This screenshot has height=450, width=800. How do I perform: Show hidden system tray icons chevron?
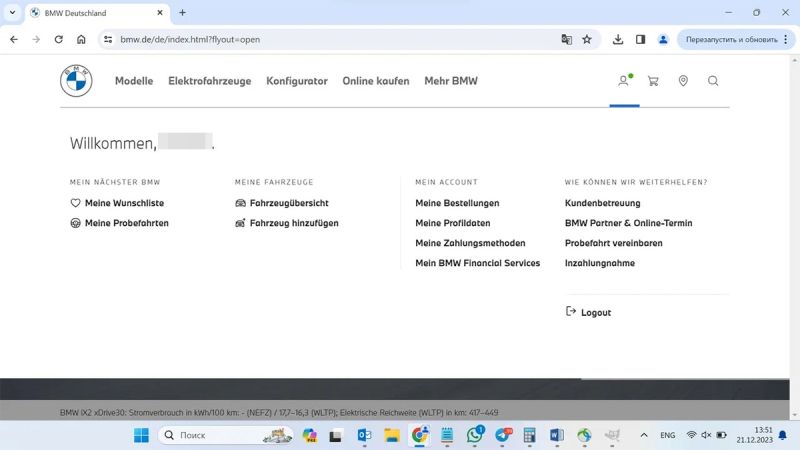point(643,435)
